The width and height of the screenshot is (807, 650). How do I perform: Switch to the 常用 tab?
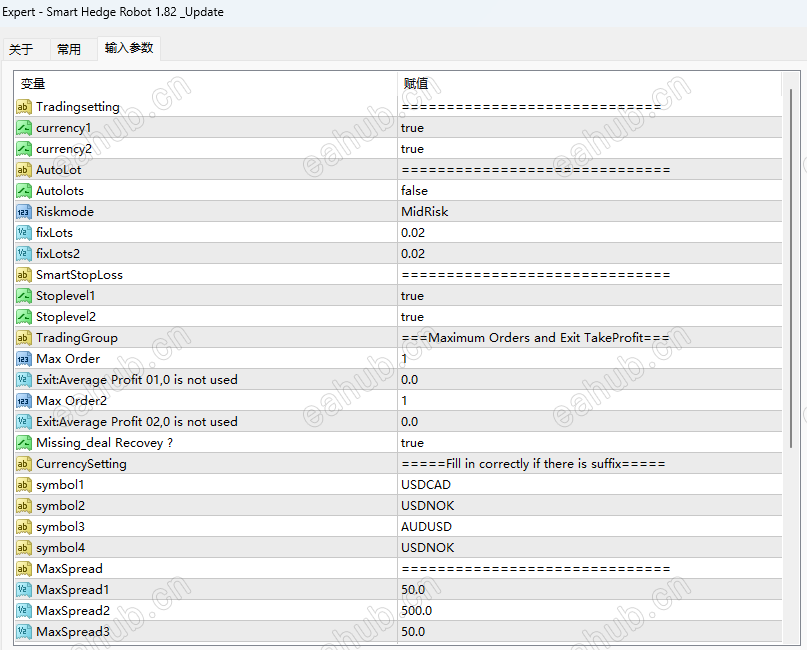click(69, 49)
